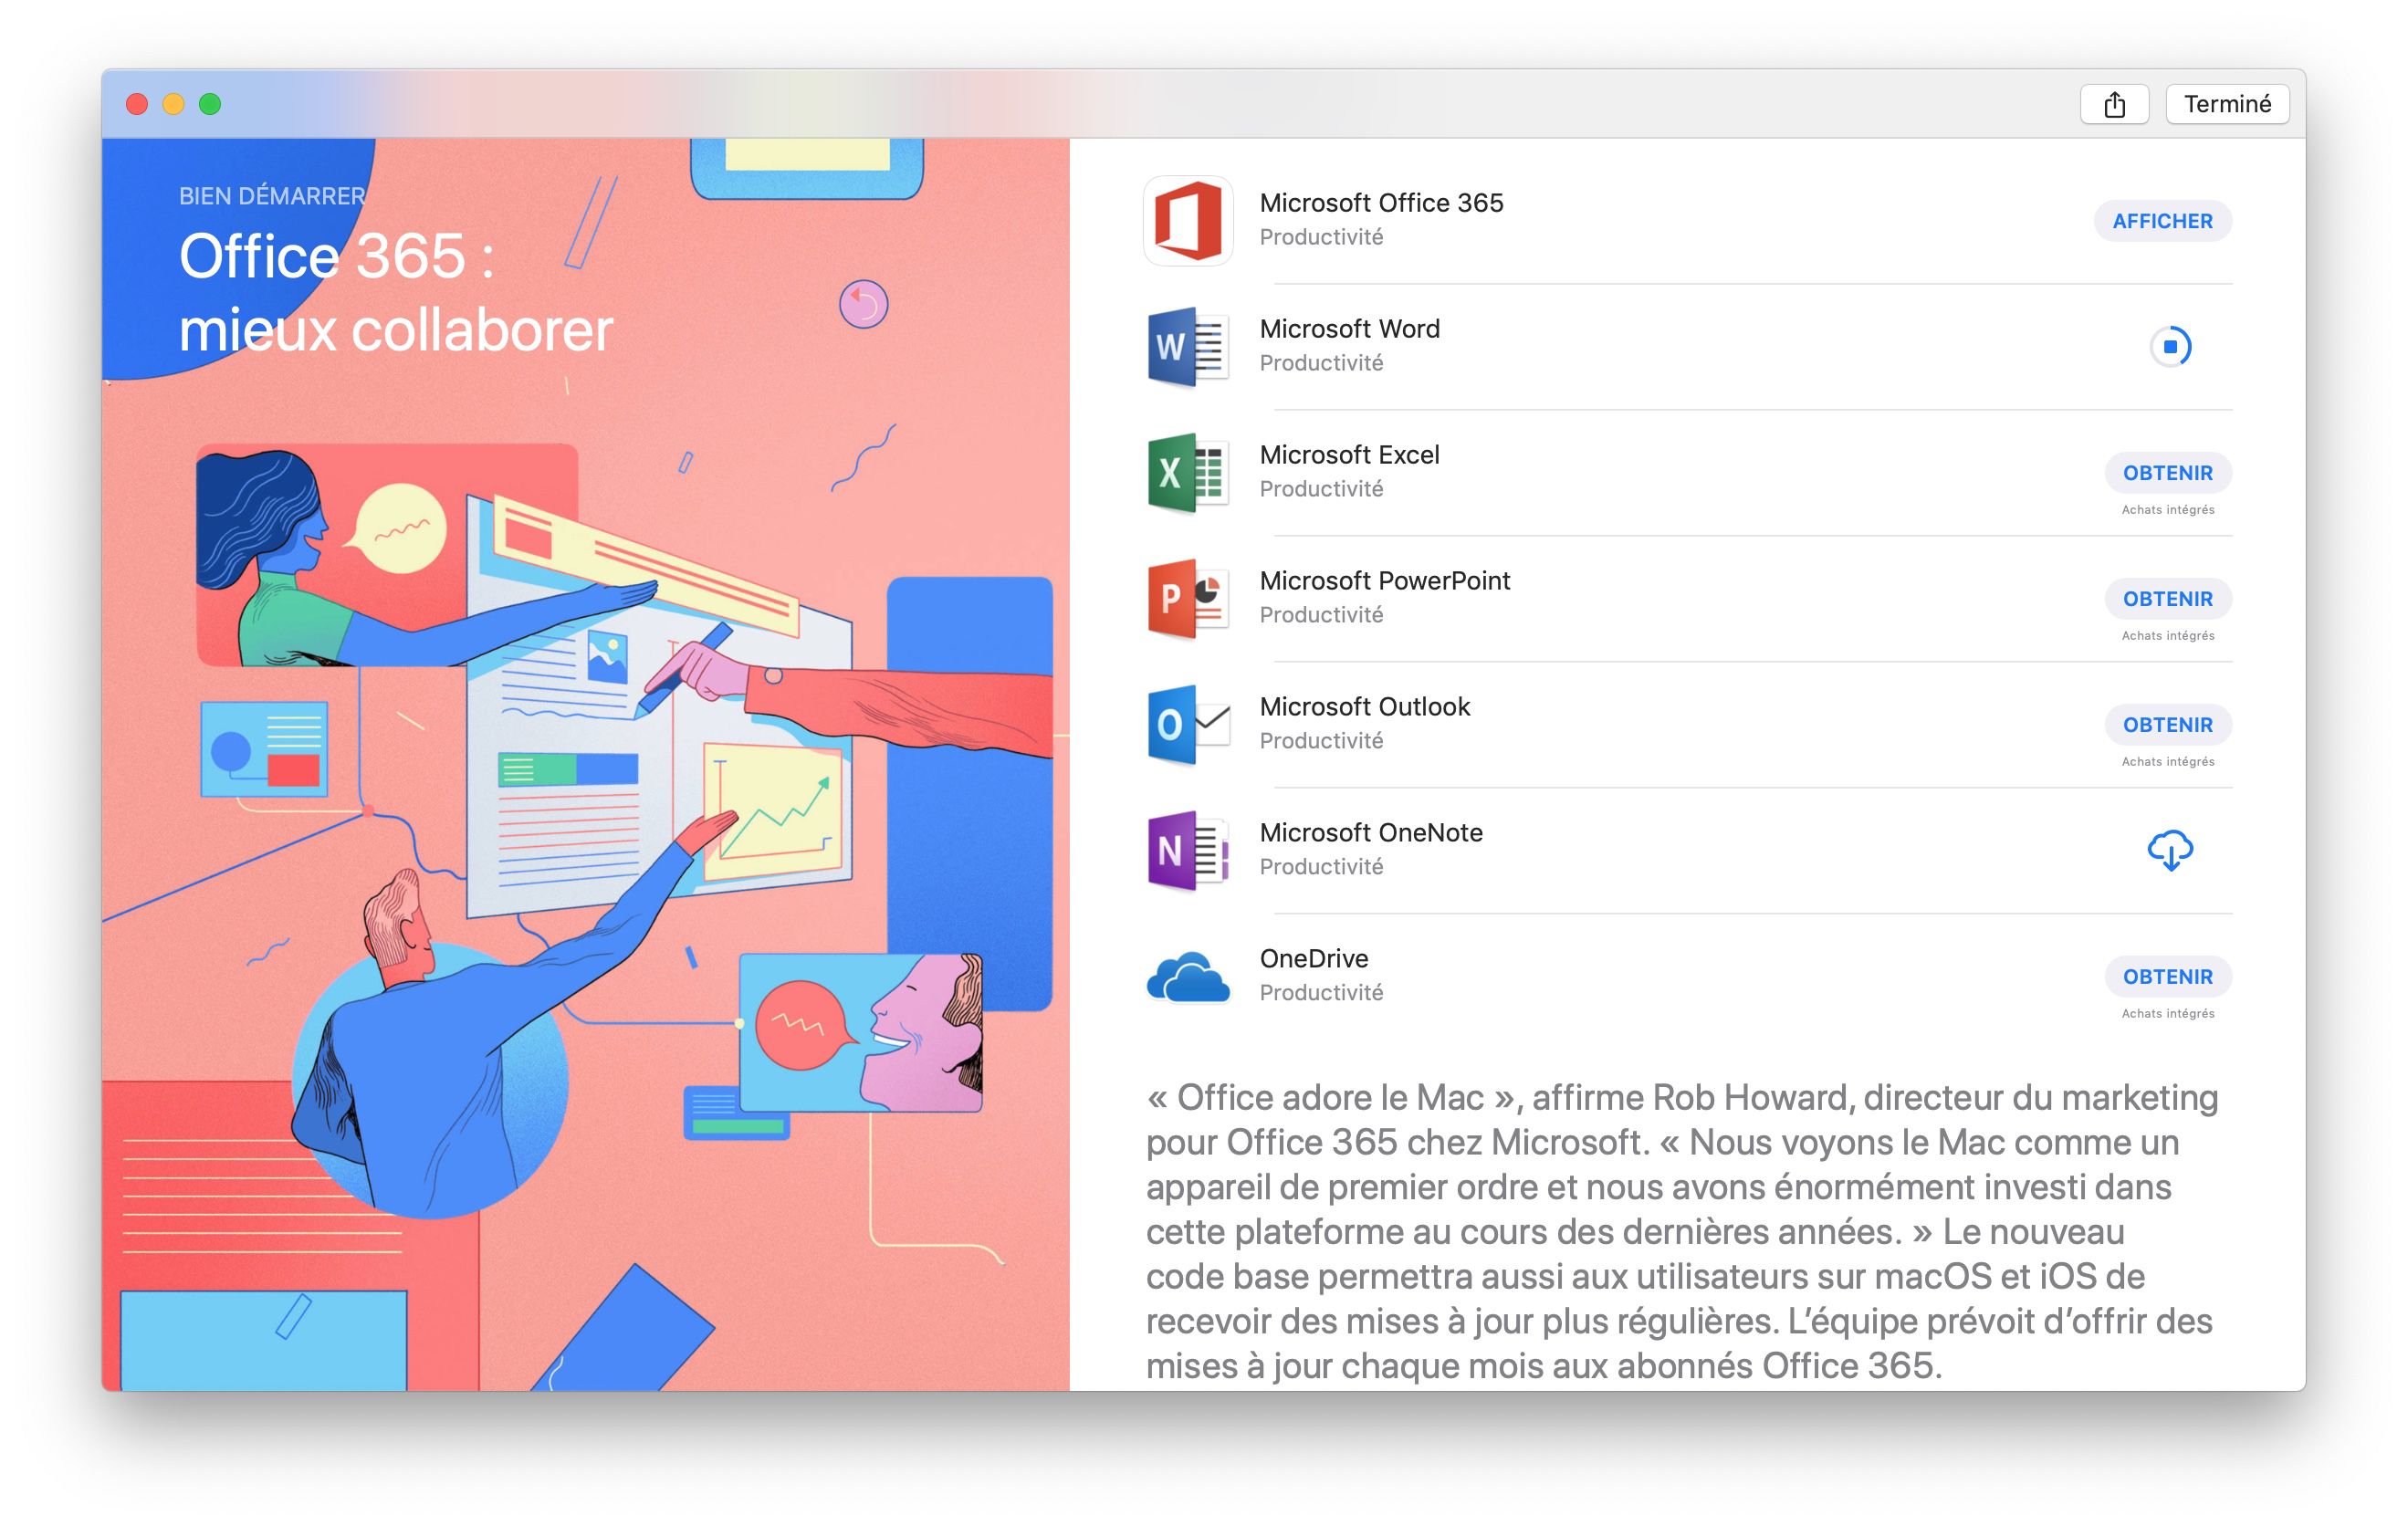Click OBTENIR for OneDrive

(x=2168, y=976)
